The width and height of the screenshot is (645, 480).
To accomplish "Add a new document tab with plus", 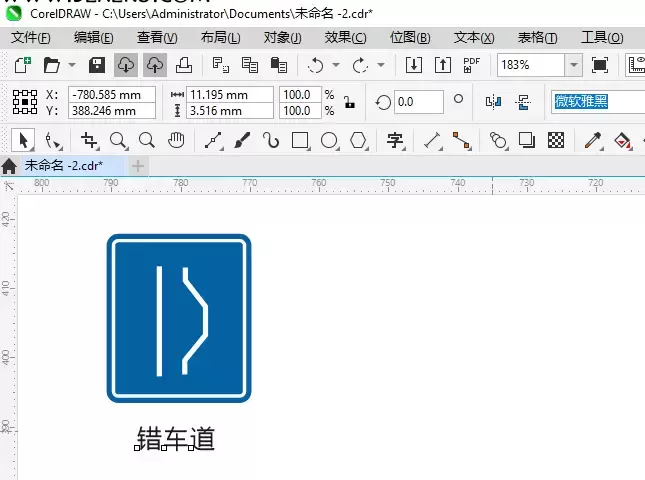I will pyautogui.click(x=138, y=166).
